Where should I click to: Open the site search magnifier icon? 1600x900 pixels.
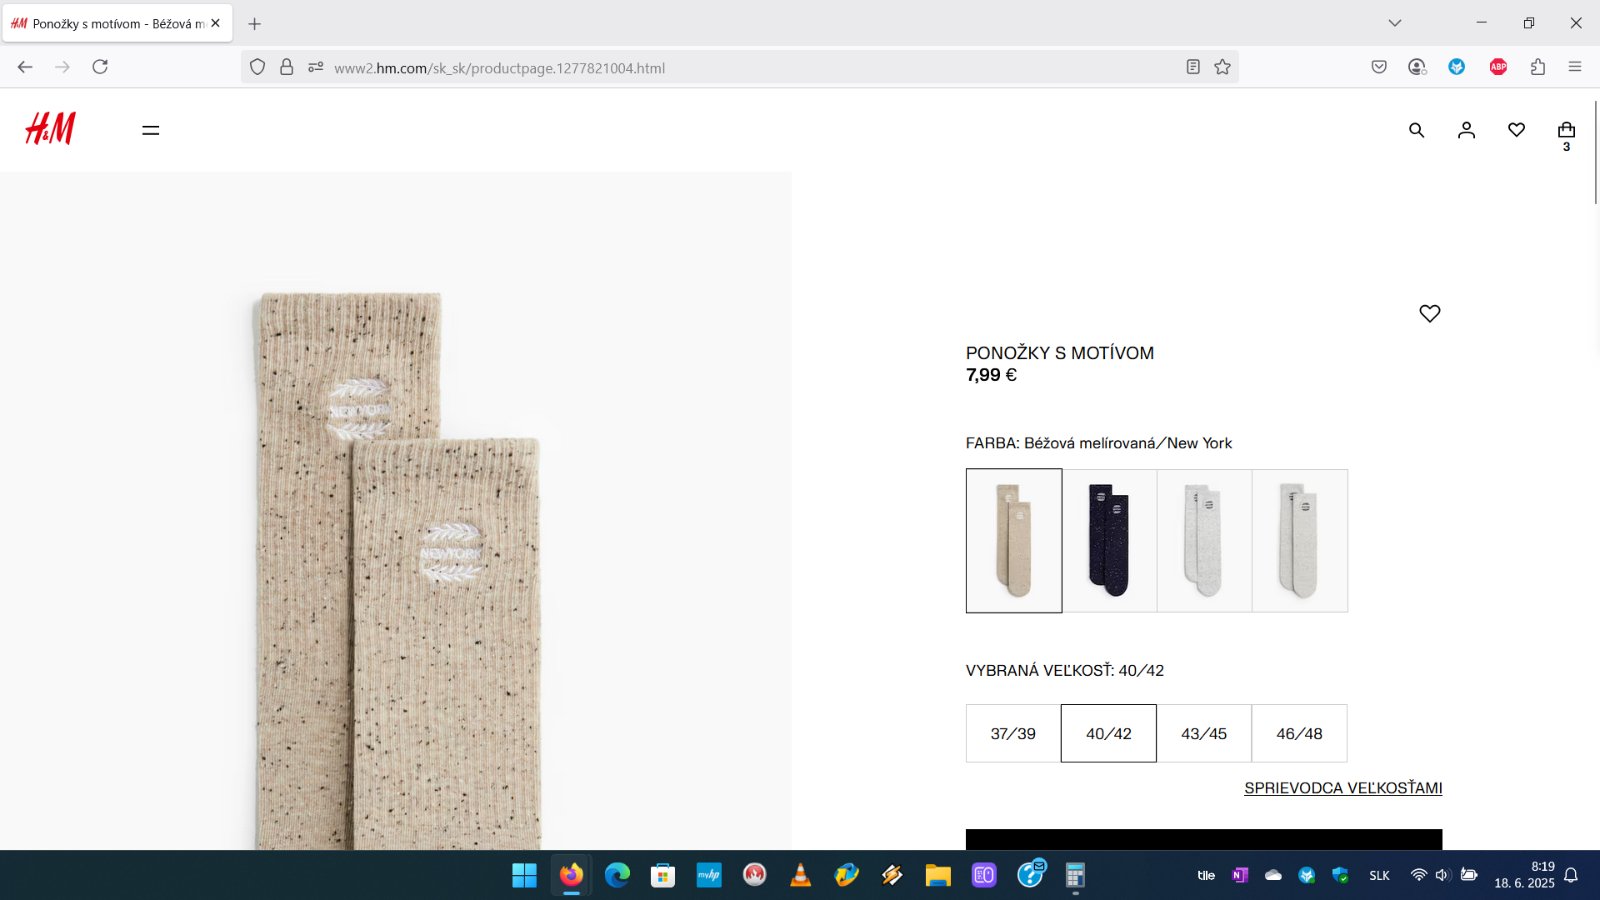(x=1416, y=130)
